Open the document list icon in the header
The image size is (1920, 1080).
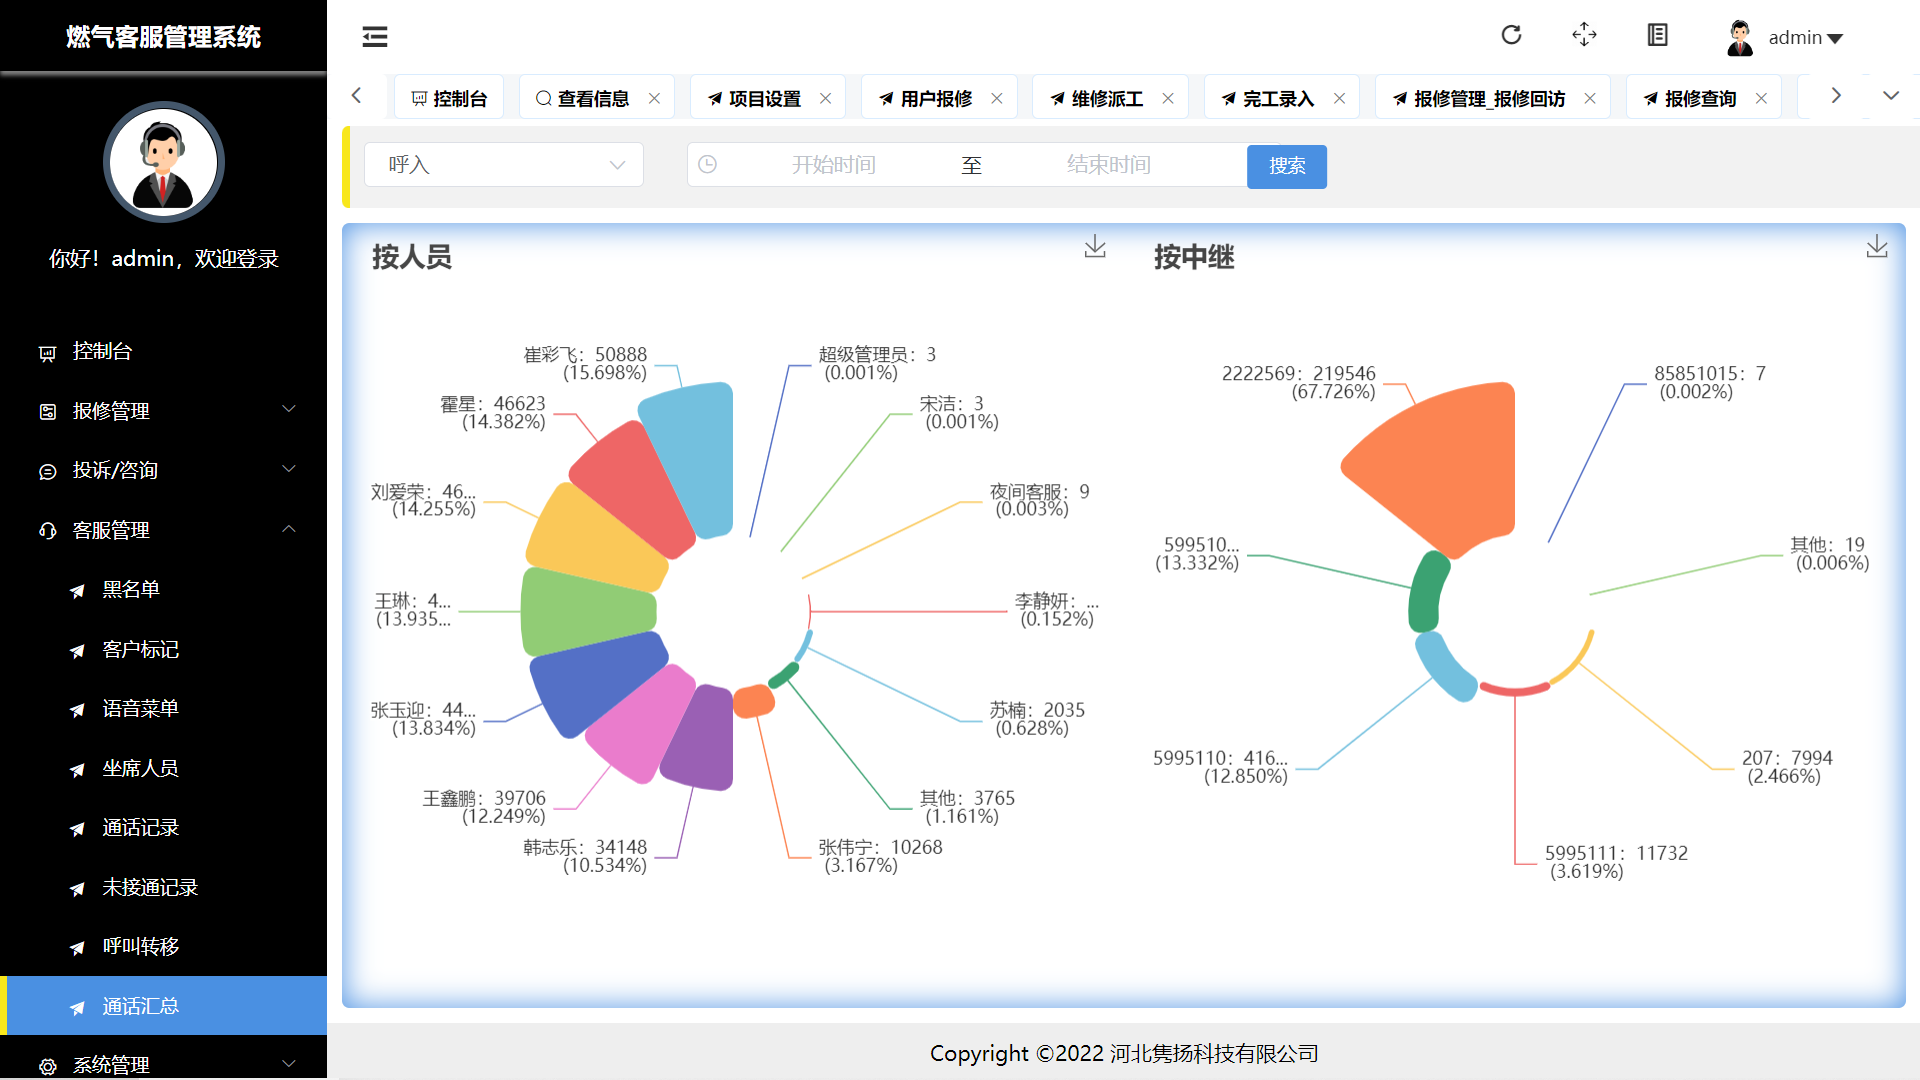coord(1657,35)
